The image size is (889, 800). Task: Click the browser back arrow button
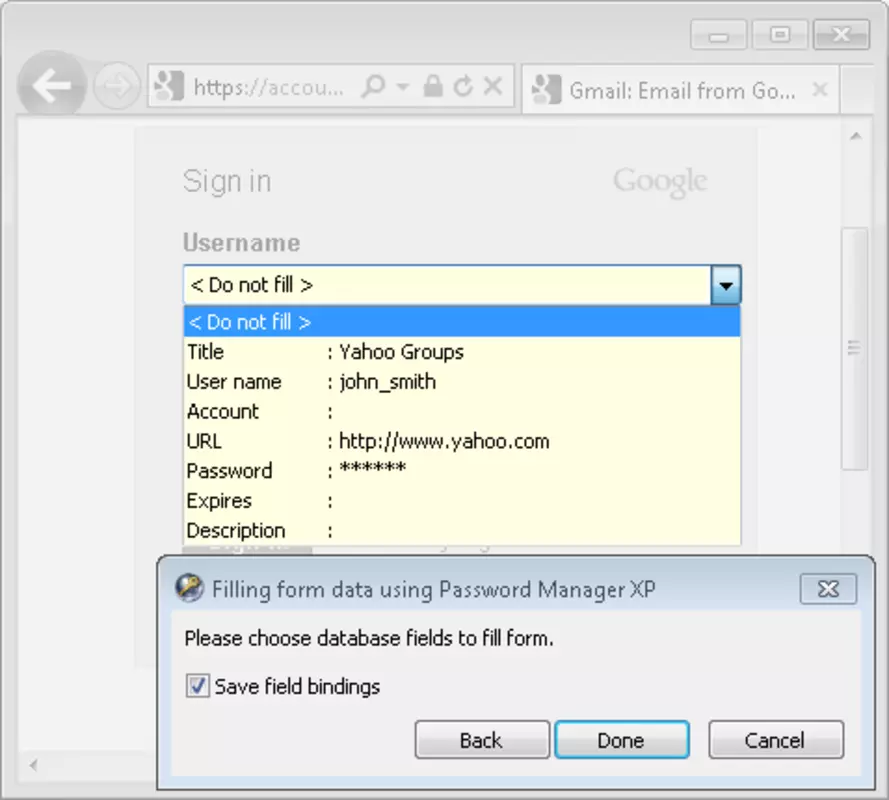click(52, 86)
